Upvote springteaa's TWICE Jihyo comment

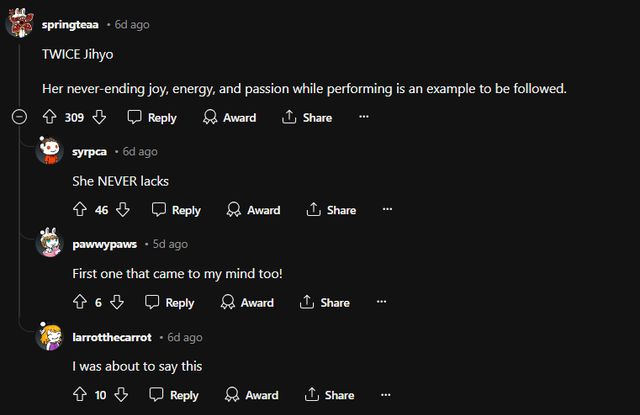(49, 117)
